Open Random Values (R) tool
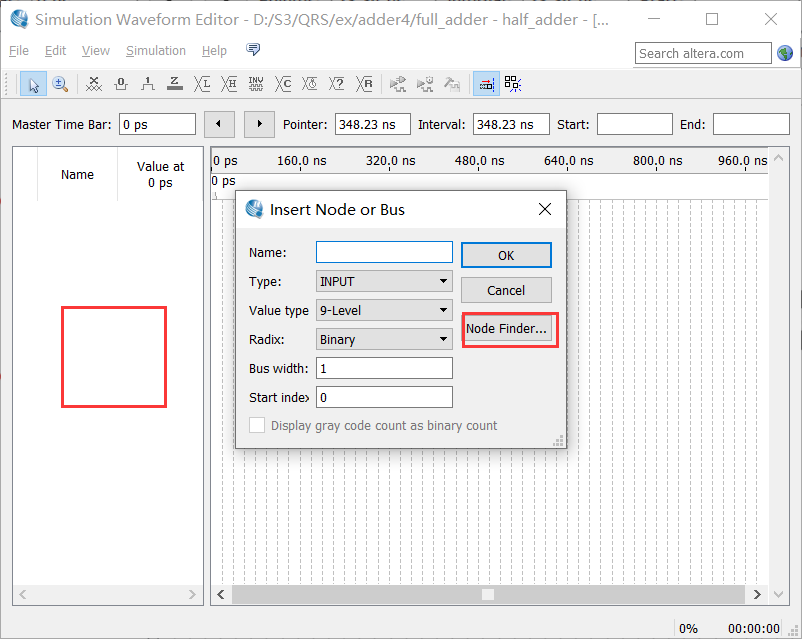This screenshot has height=639, width=802. point(364,84)
